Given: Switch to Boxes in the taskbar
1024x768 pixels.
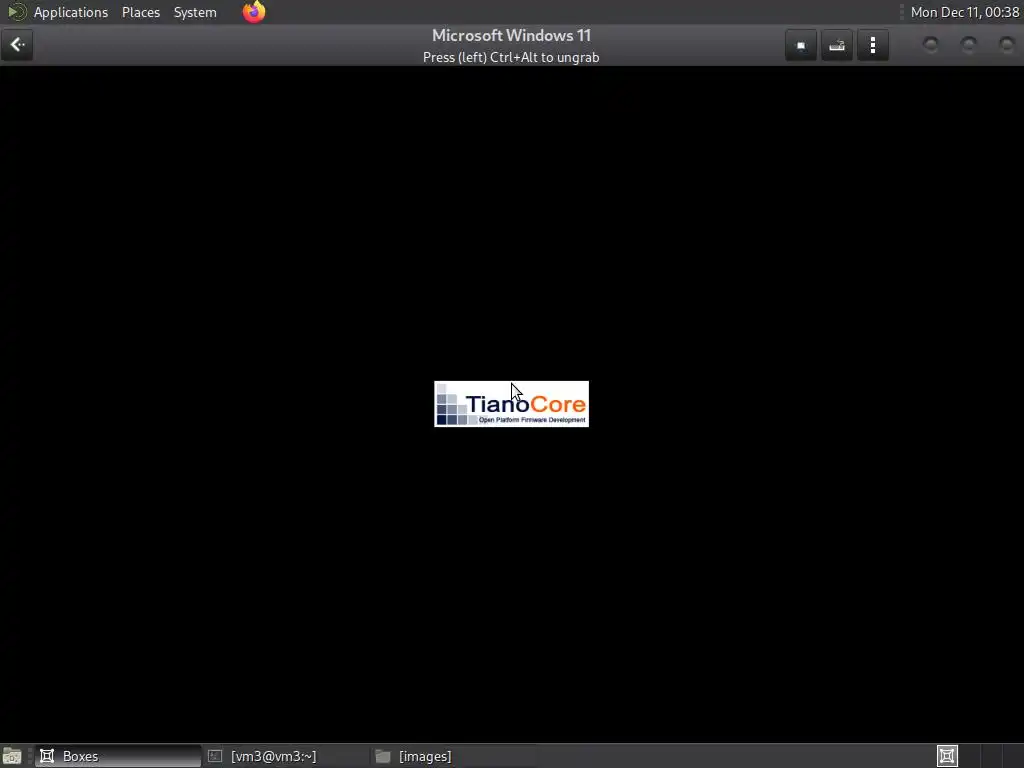Looking at the screenshot, I should pyautogui.click(x=118, y=756).
